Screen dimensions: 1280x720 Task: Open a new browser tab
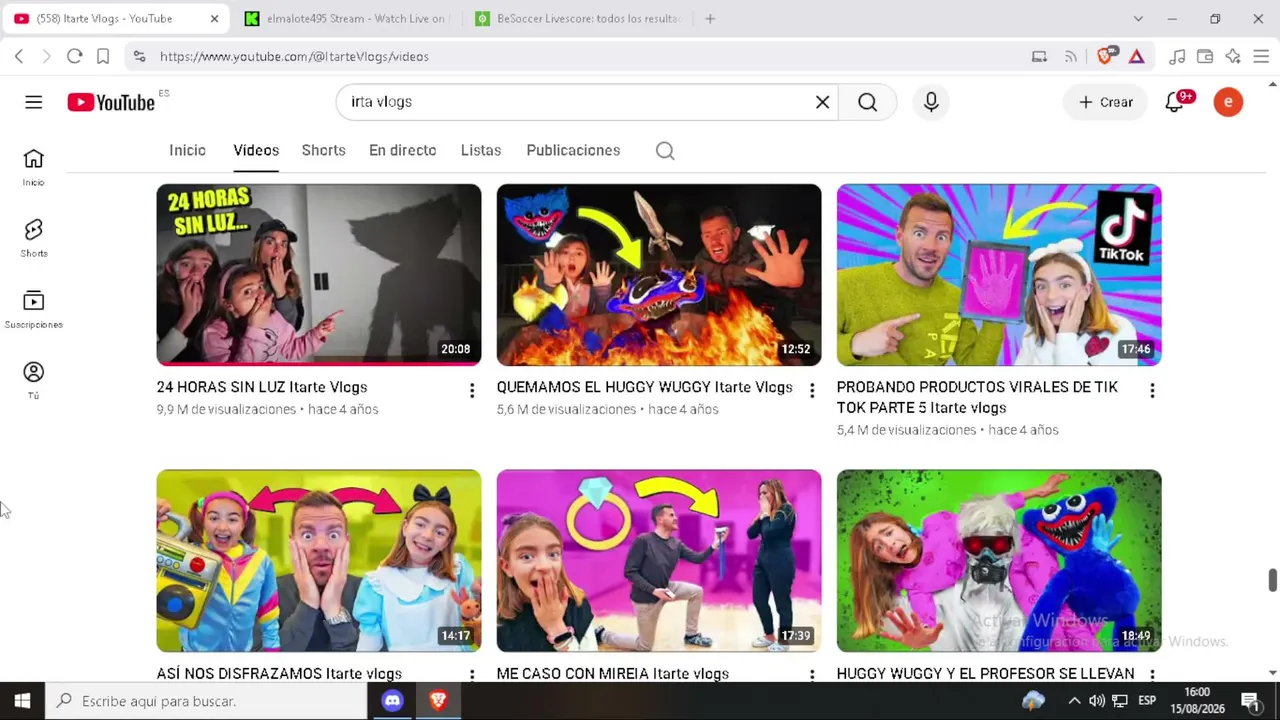click(x=710, y=19)
